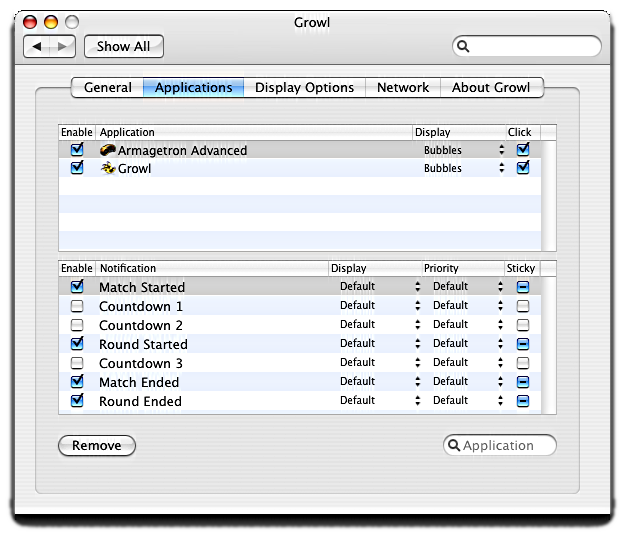This screenshot has height=537, width=625.
Task: Select the Round Started notification row
Action: [x=300, y=344]
